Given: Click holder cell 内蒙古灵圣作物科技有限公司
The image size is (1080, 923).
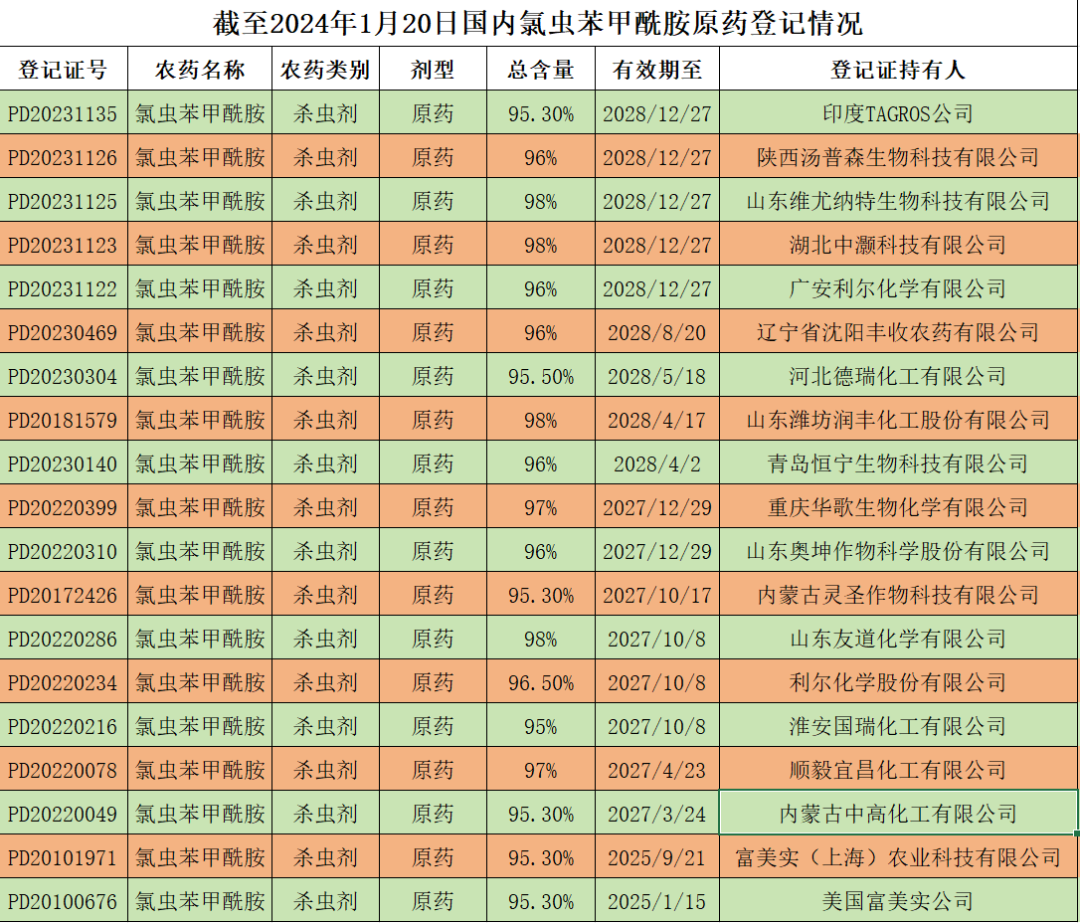Looking at the screenshot, I should 898,594.
